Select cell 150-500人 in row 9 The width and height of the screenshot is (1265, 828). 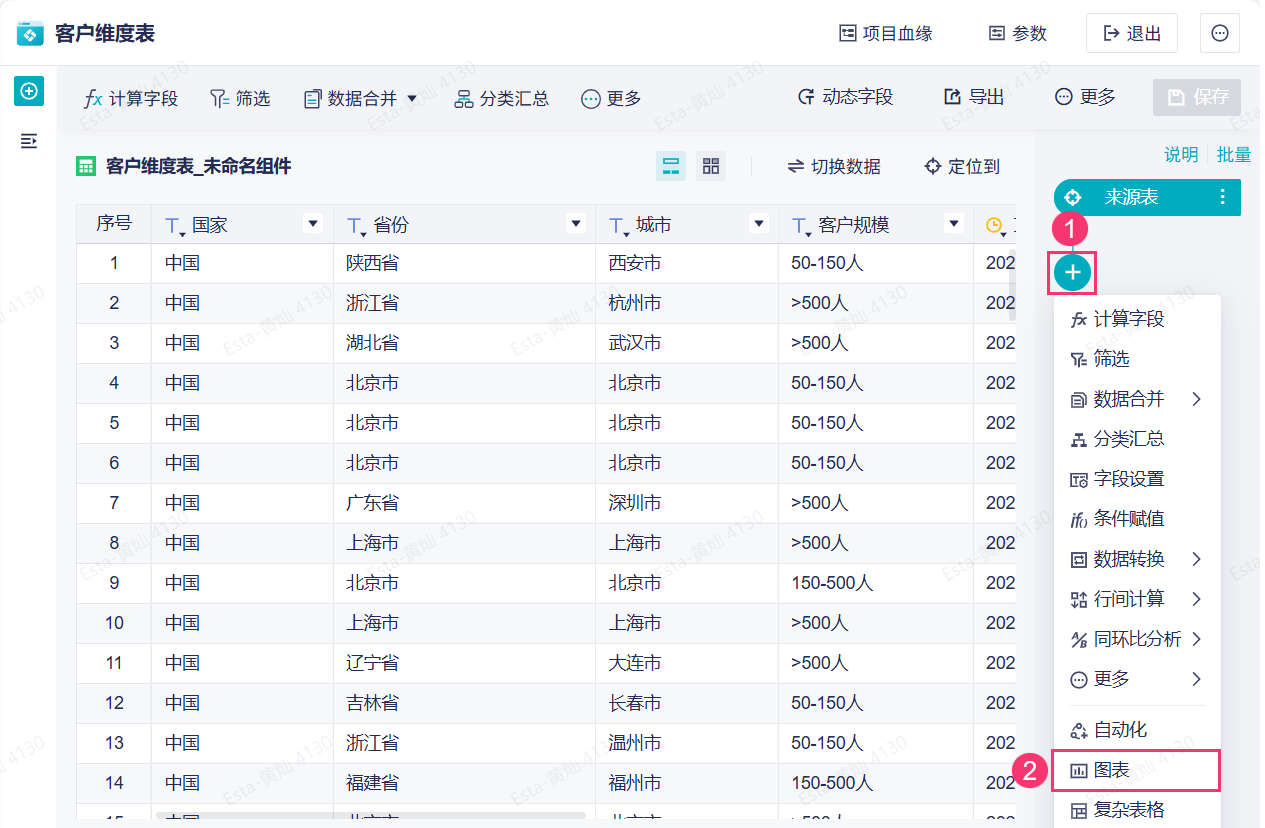(875, 583)
